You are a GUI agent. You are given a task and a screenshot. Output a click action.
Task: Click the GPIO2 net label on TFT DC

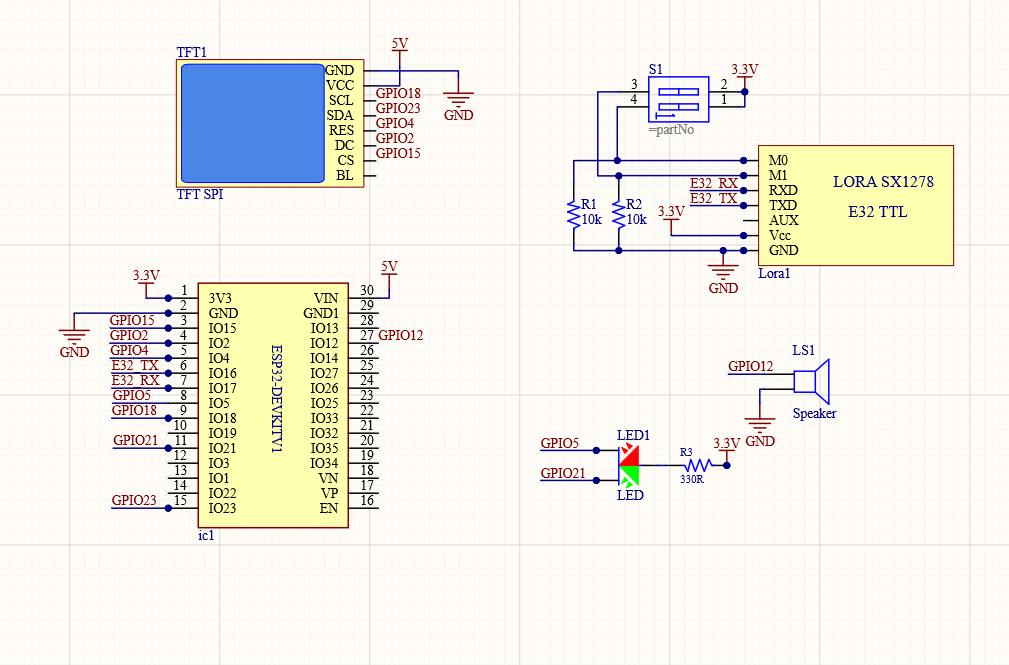(x=395, y=138)
